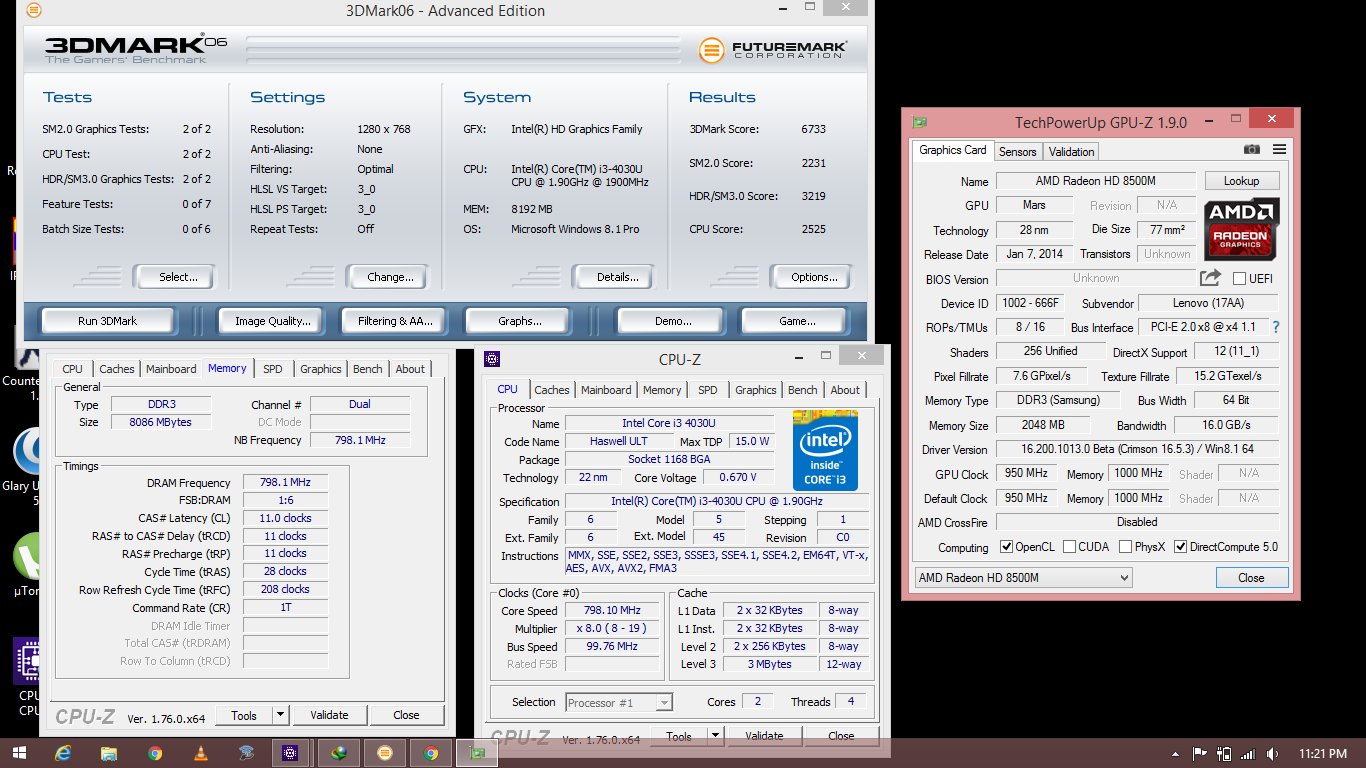Open the Graphics tab in front CPU-Z window
Viewport: 1366px width, 768px height.
[756, 390]
